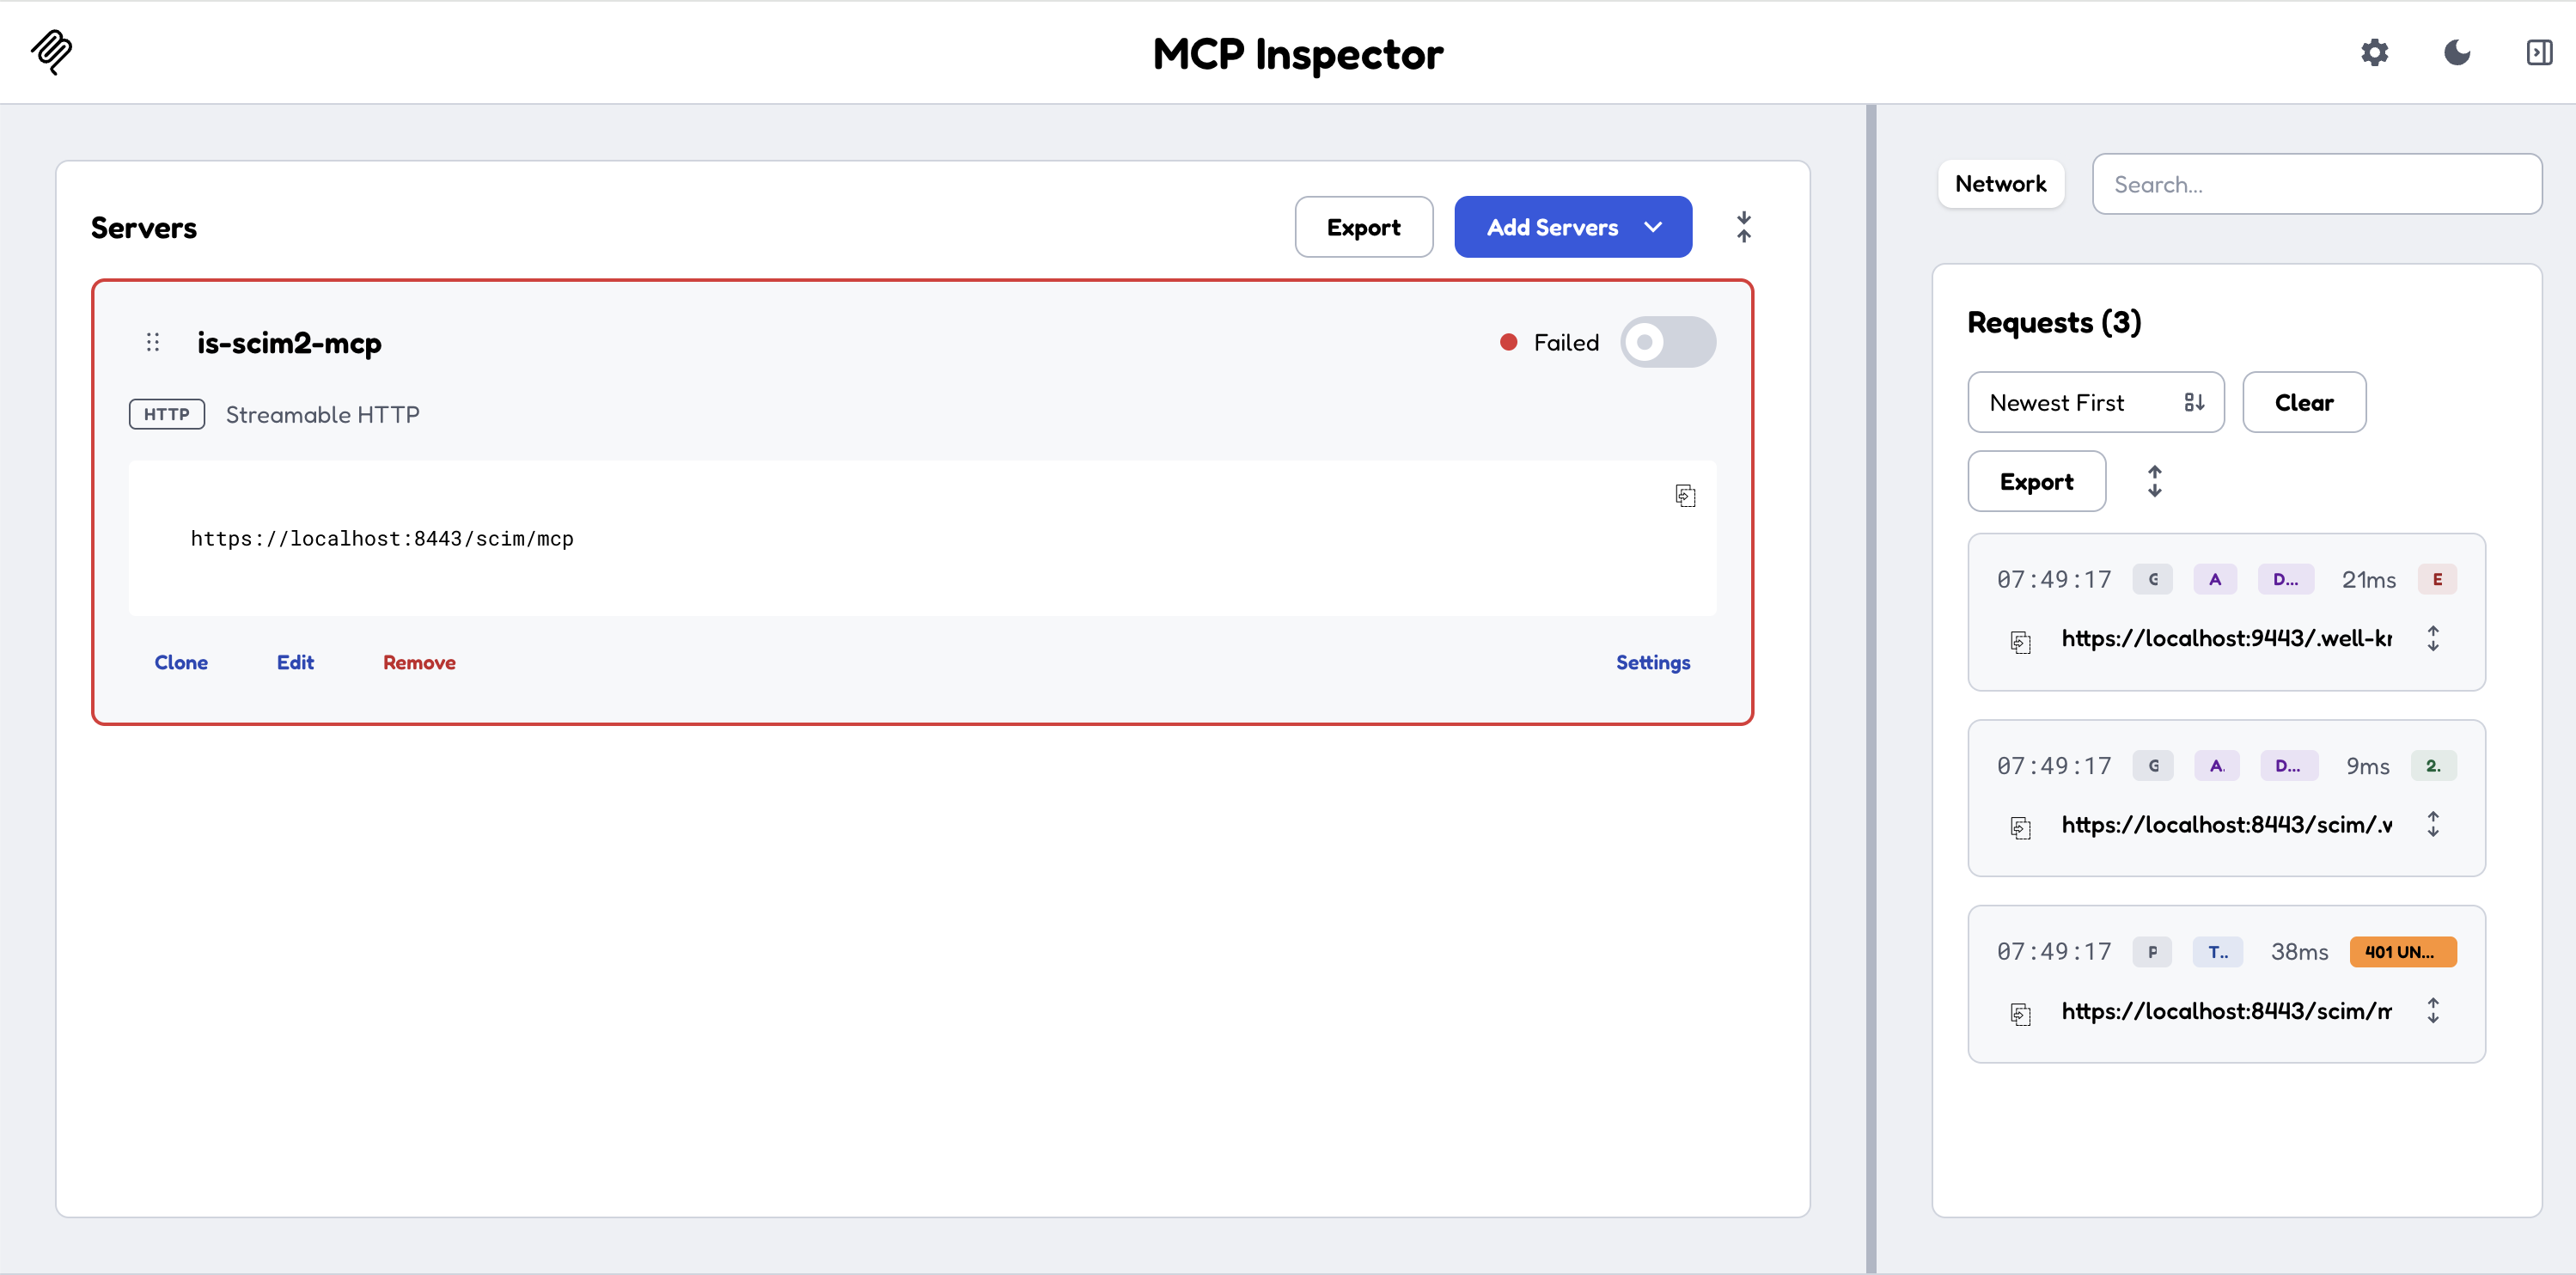Remove the is-scim2-mcp server
This screenshot has width=2576, height=1275.
click(419, 662)
